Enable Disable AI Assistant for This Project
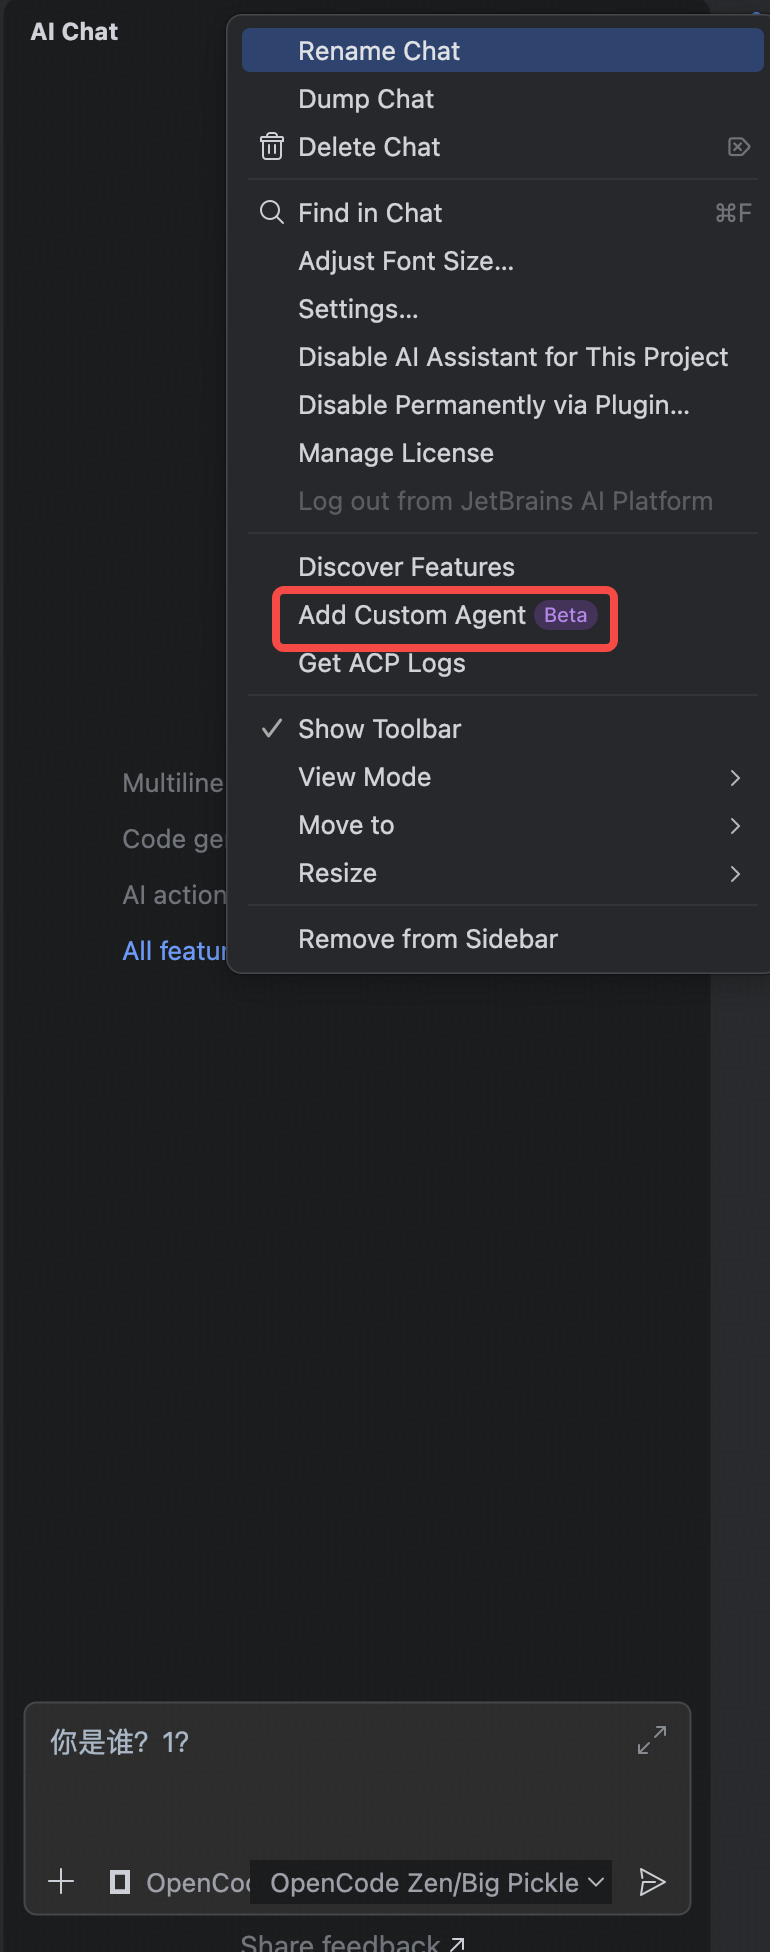770x1952 pixels. coord(513,356)
